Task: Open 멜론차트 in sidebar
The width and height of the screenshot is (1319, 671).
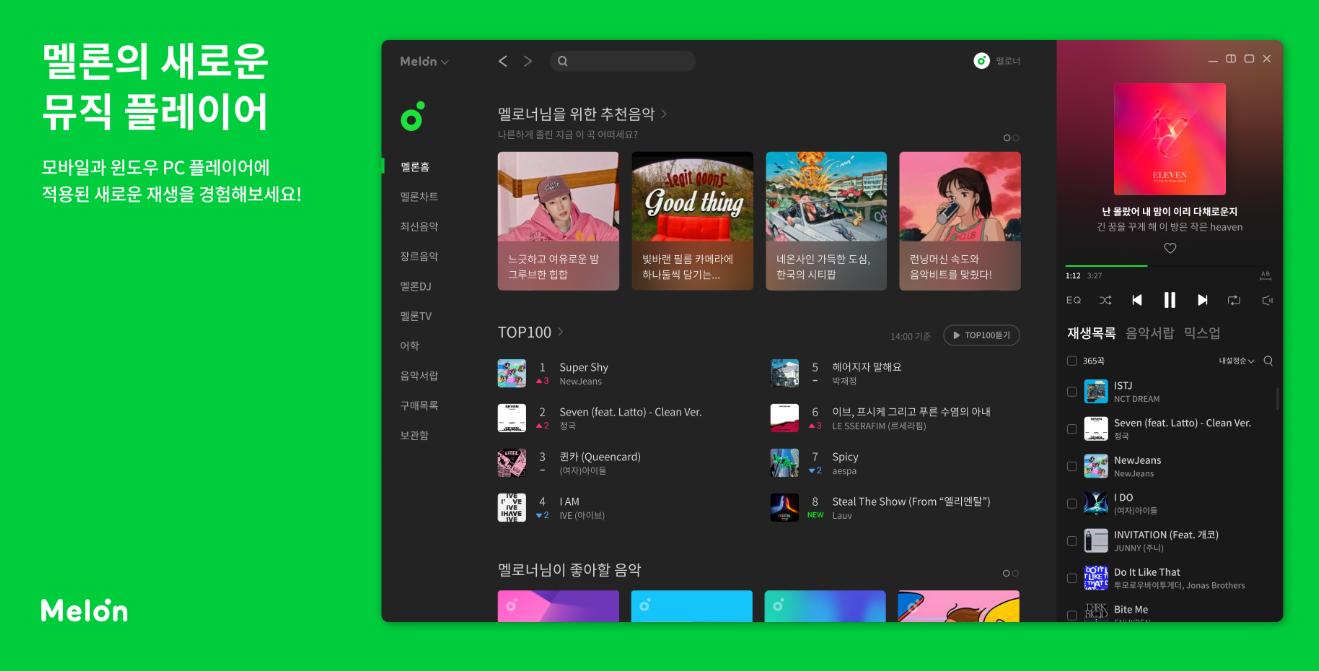Action: 419,197
